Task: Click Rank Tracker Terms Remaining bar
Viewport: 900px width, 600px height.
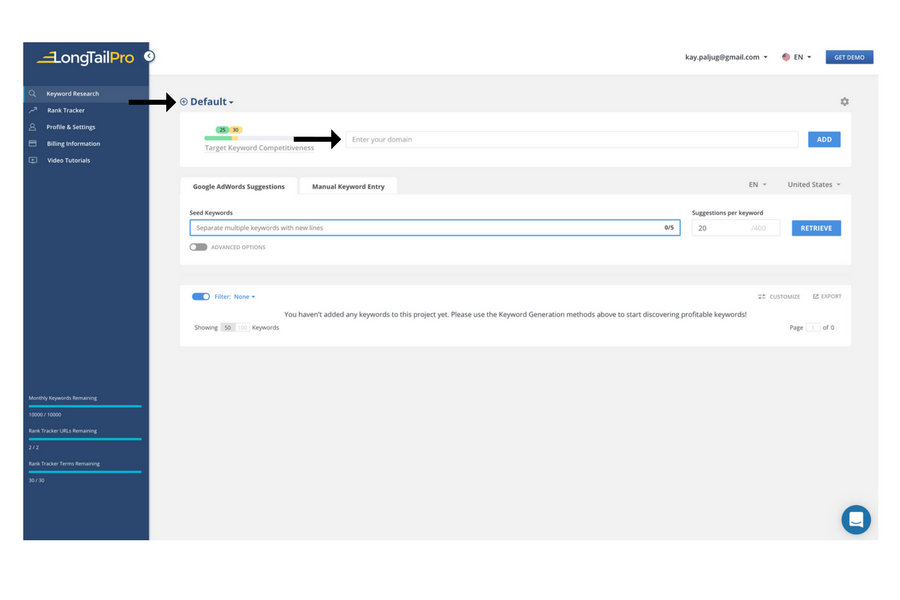Action: click(x=85, y=471)
